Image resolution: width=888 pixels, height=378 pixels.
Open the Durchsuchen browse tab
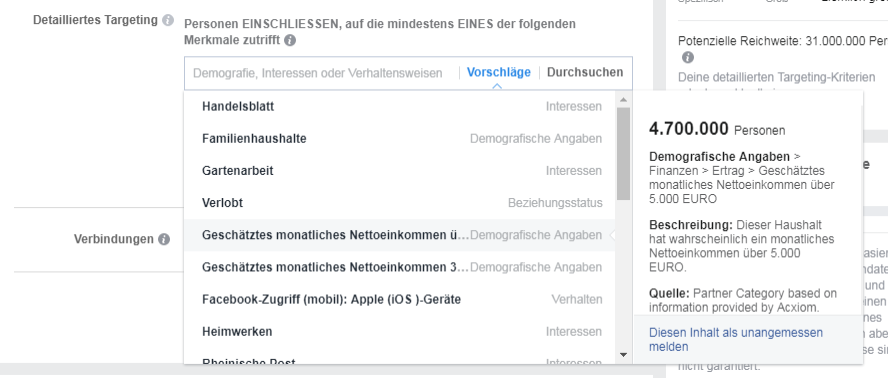(585, 73)
